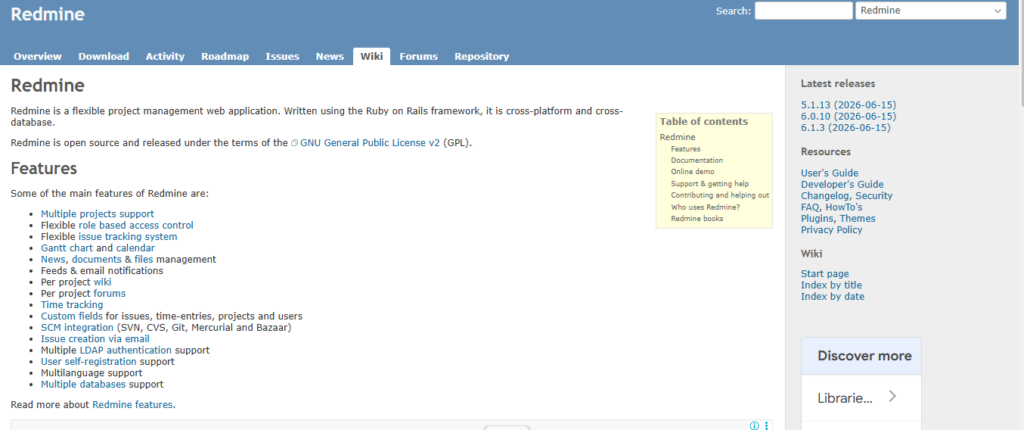1024x430 pixels.
Task: Open the News tab
Action: point(330,56)
